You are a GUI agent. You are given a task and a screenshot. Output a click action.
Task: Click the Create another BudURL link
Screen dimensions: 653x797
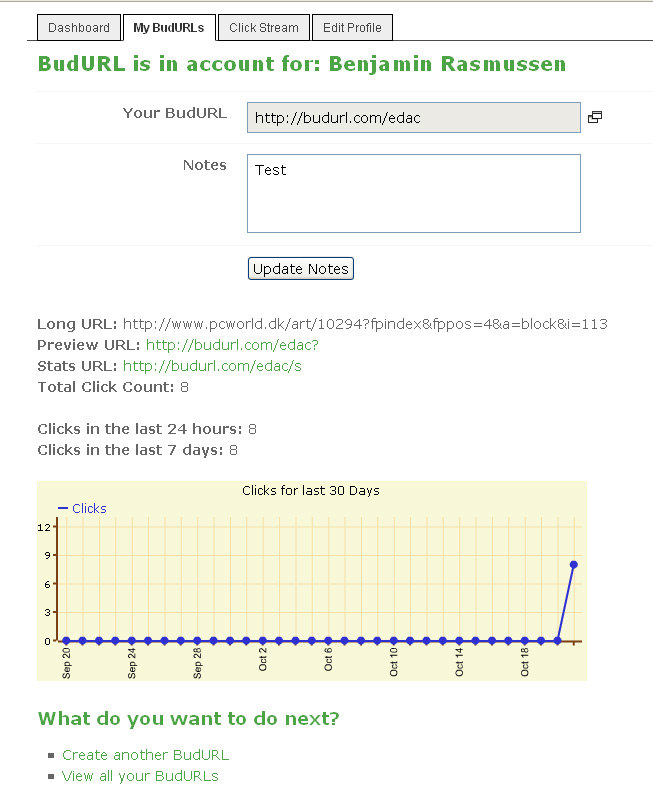[x=145, y=755]
